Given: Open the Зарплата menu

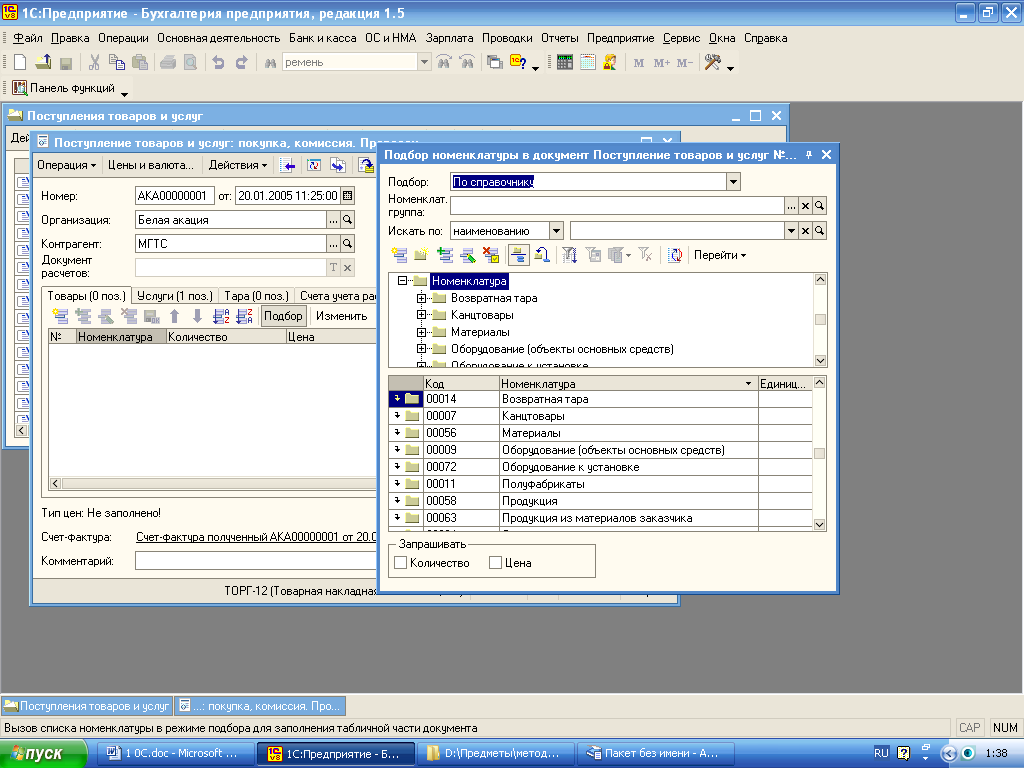Looking at the screenshot, I should [x=449, y=38].
